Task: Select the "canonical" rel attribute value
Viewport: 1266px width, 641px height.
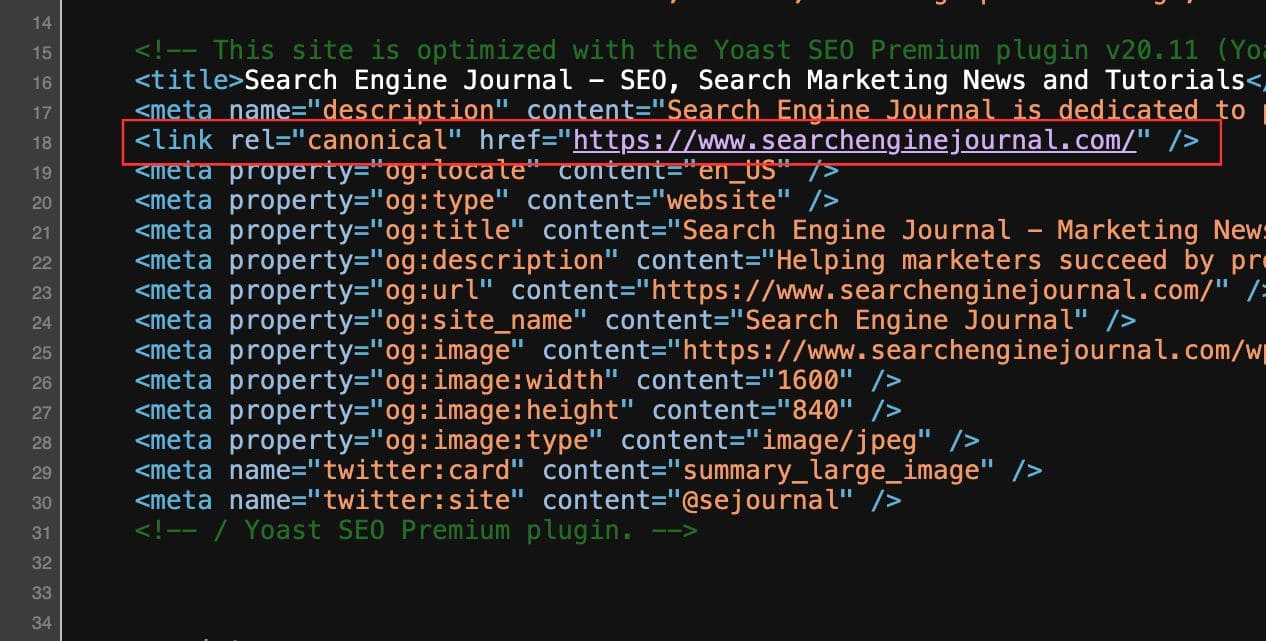Action: coord(377,140)
